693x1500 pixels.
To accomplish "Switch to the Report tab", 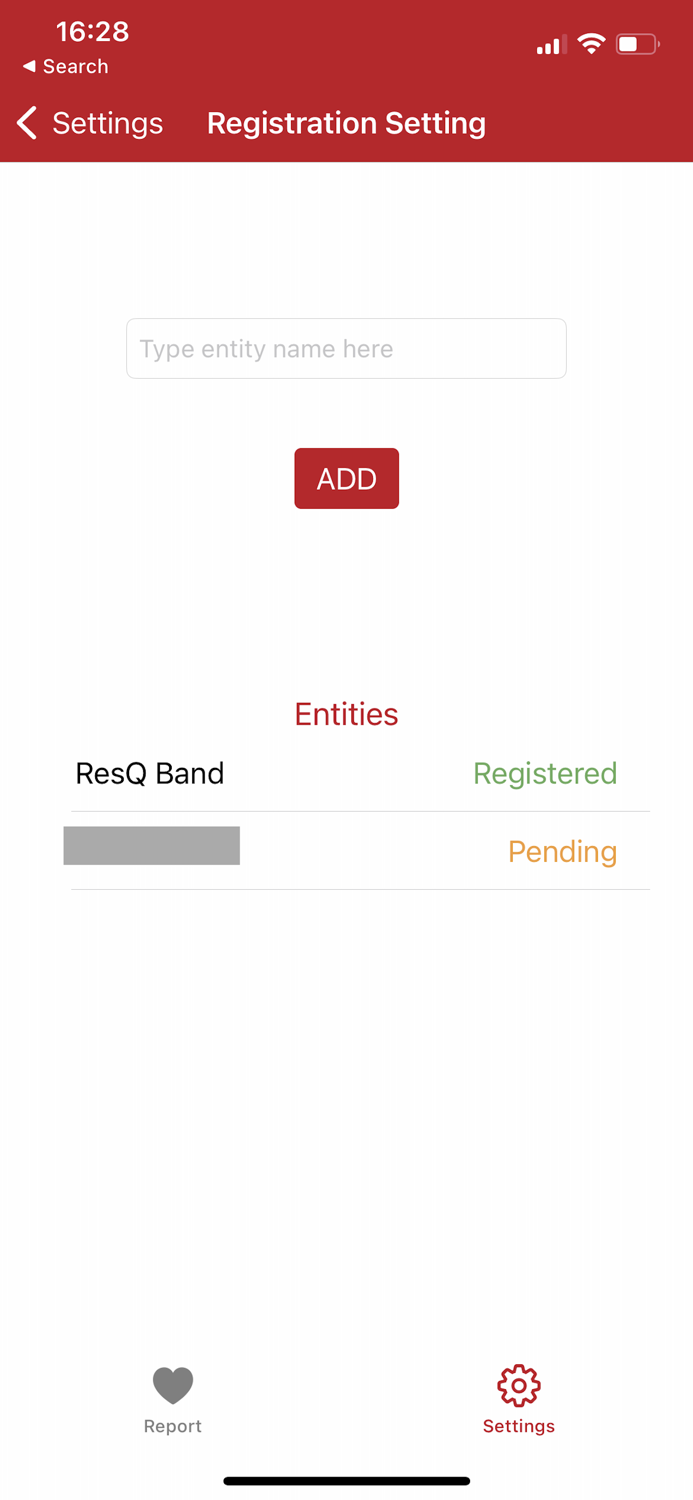I will pyautogui.click(x=172, y=1398).
